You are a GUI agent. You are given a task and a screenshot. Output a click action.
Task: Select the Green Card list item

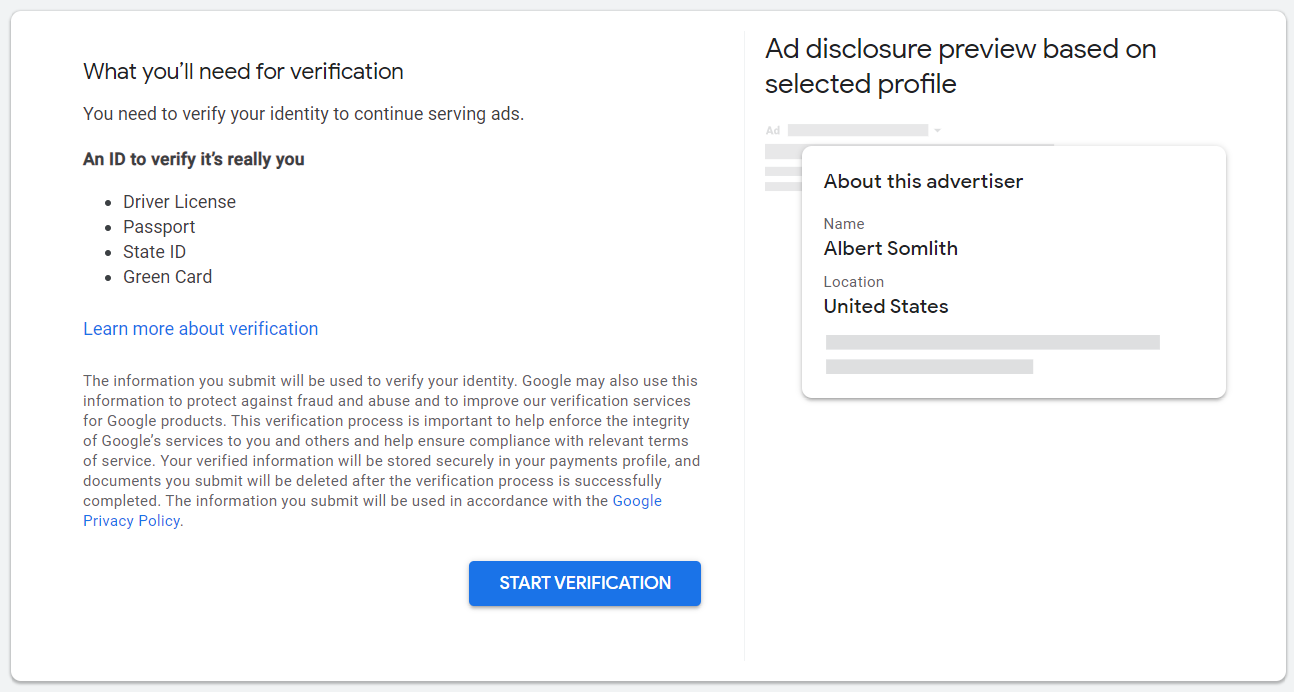tap(167, 277)
